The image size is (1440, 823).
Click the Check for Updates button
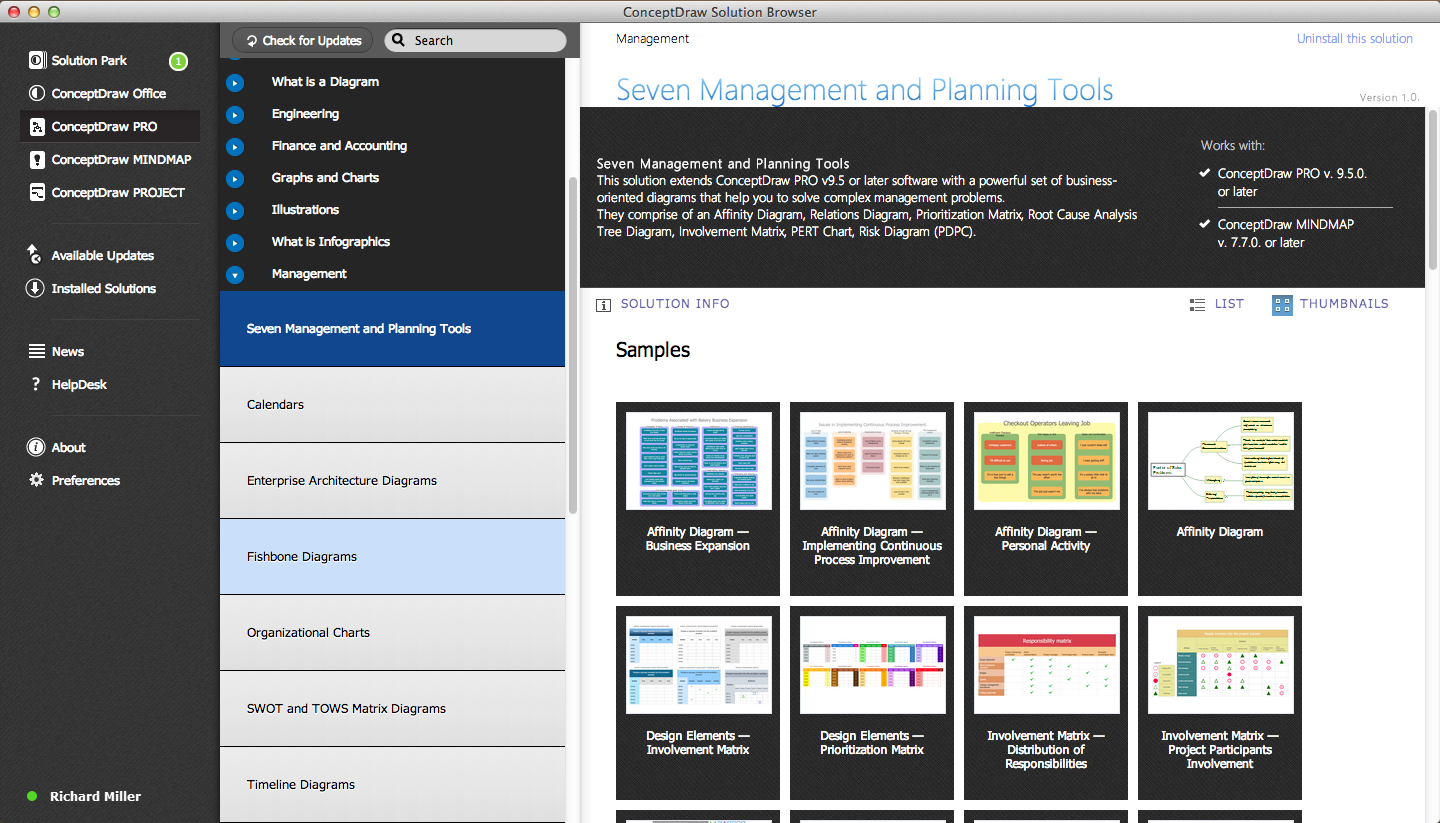[302, 40]
